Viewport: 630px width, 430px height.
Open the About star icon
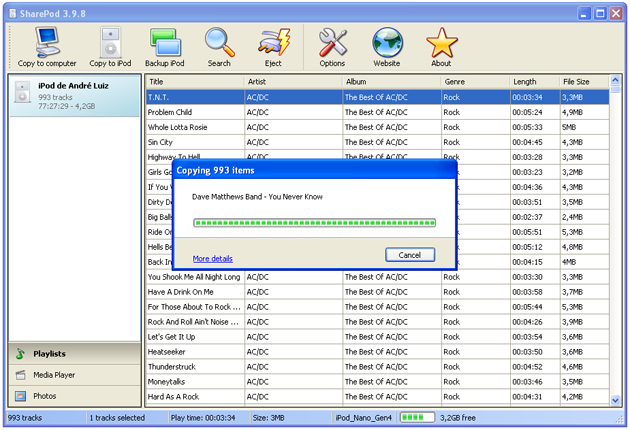coord(441,47)
